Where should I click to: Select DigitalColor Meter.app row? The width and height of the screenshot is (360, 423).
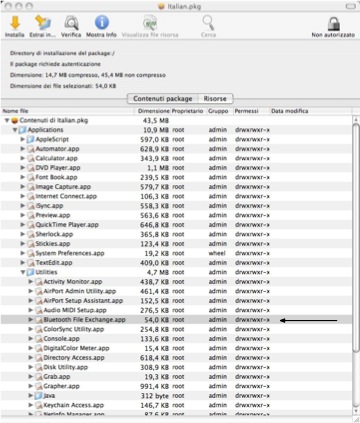point(176,348)
